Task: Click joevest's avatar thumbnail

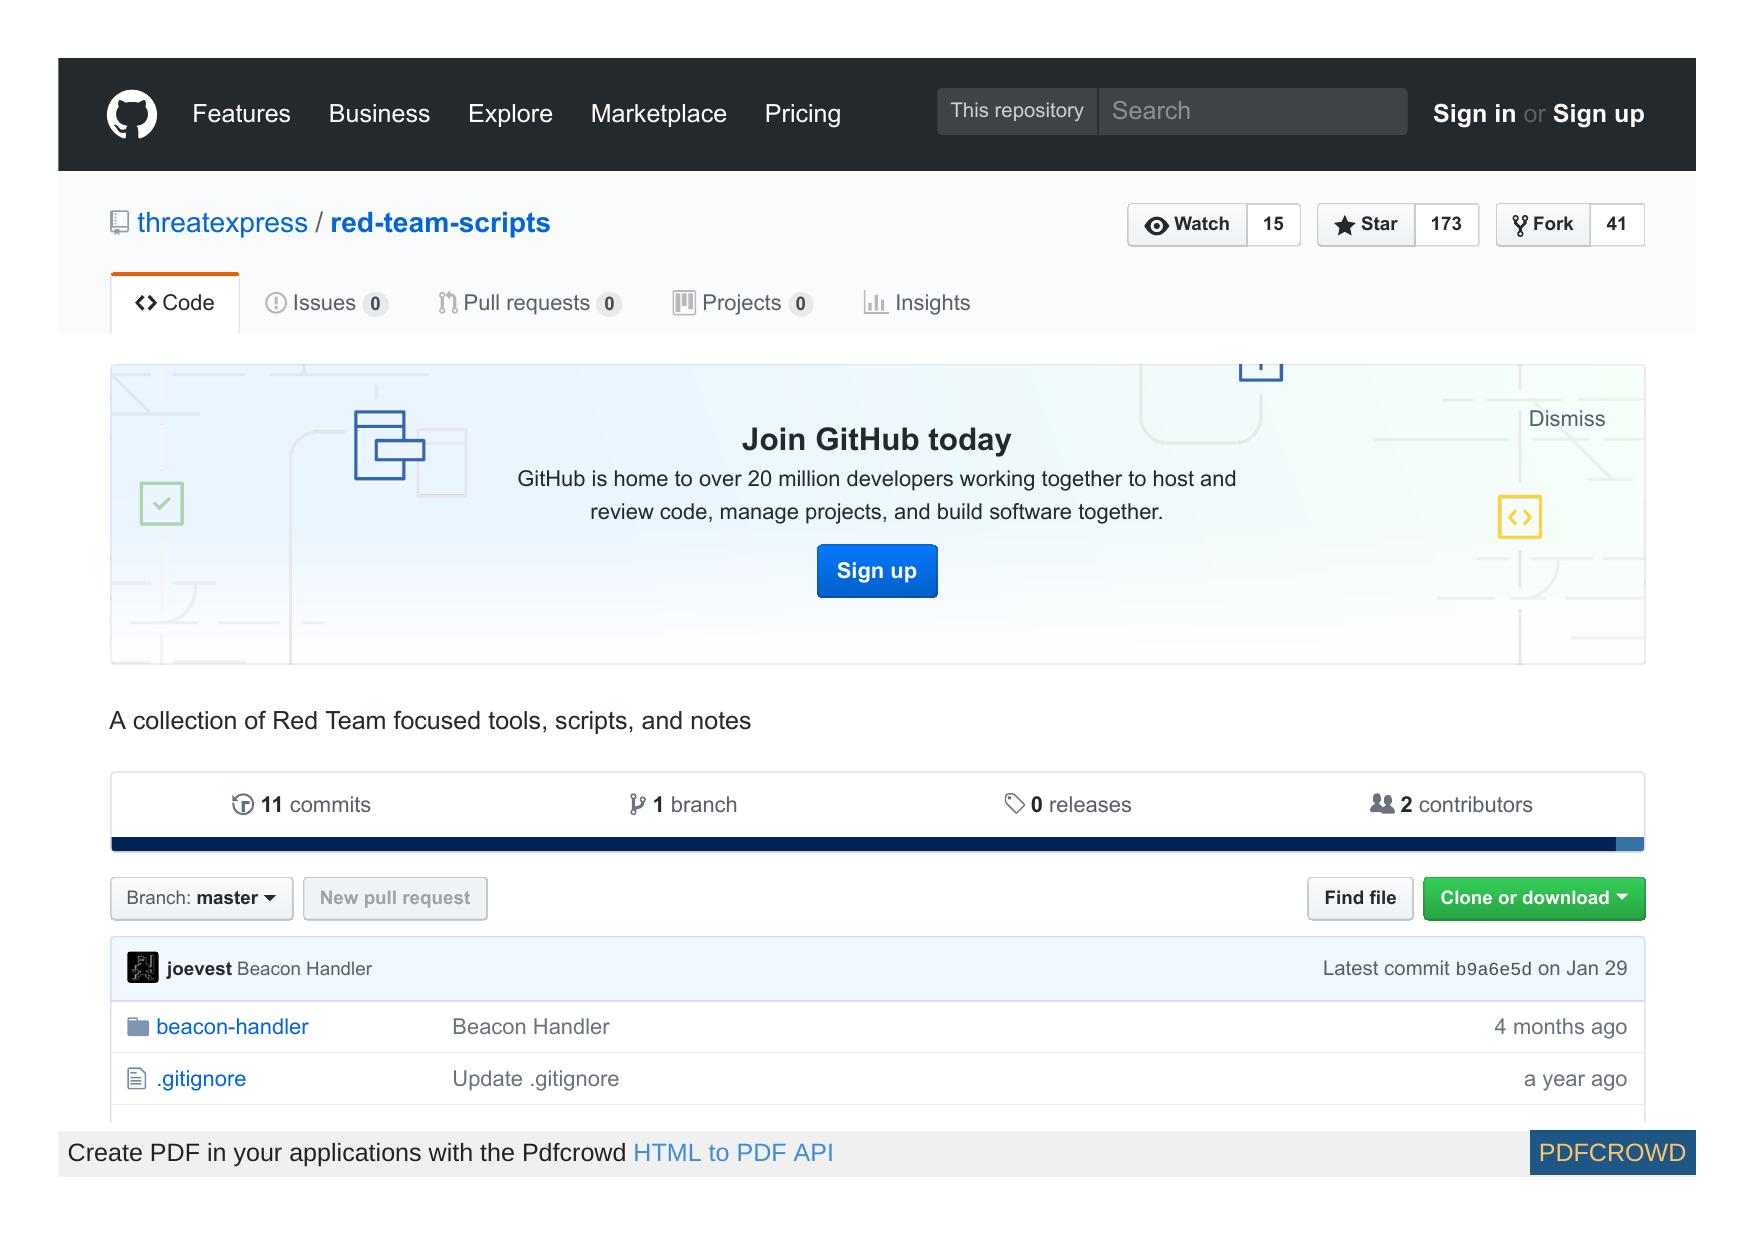Action: coord(141,967)
